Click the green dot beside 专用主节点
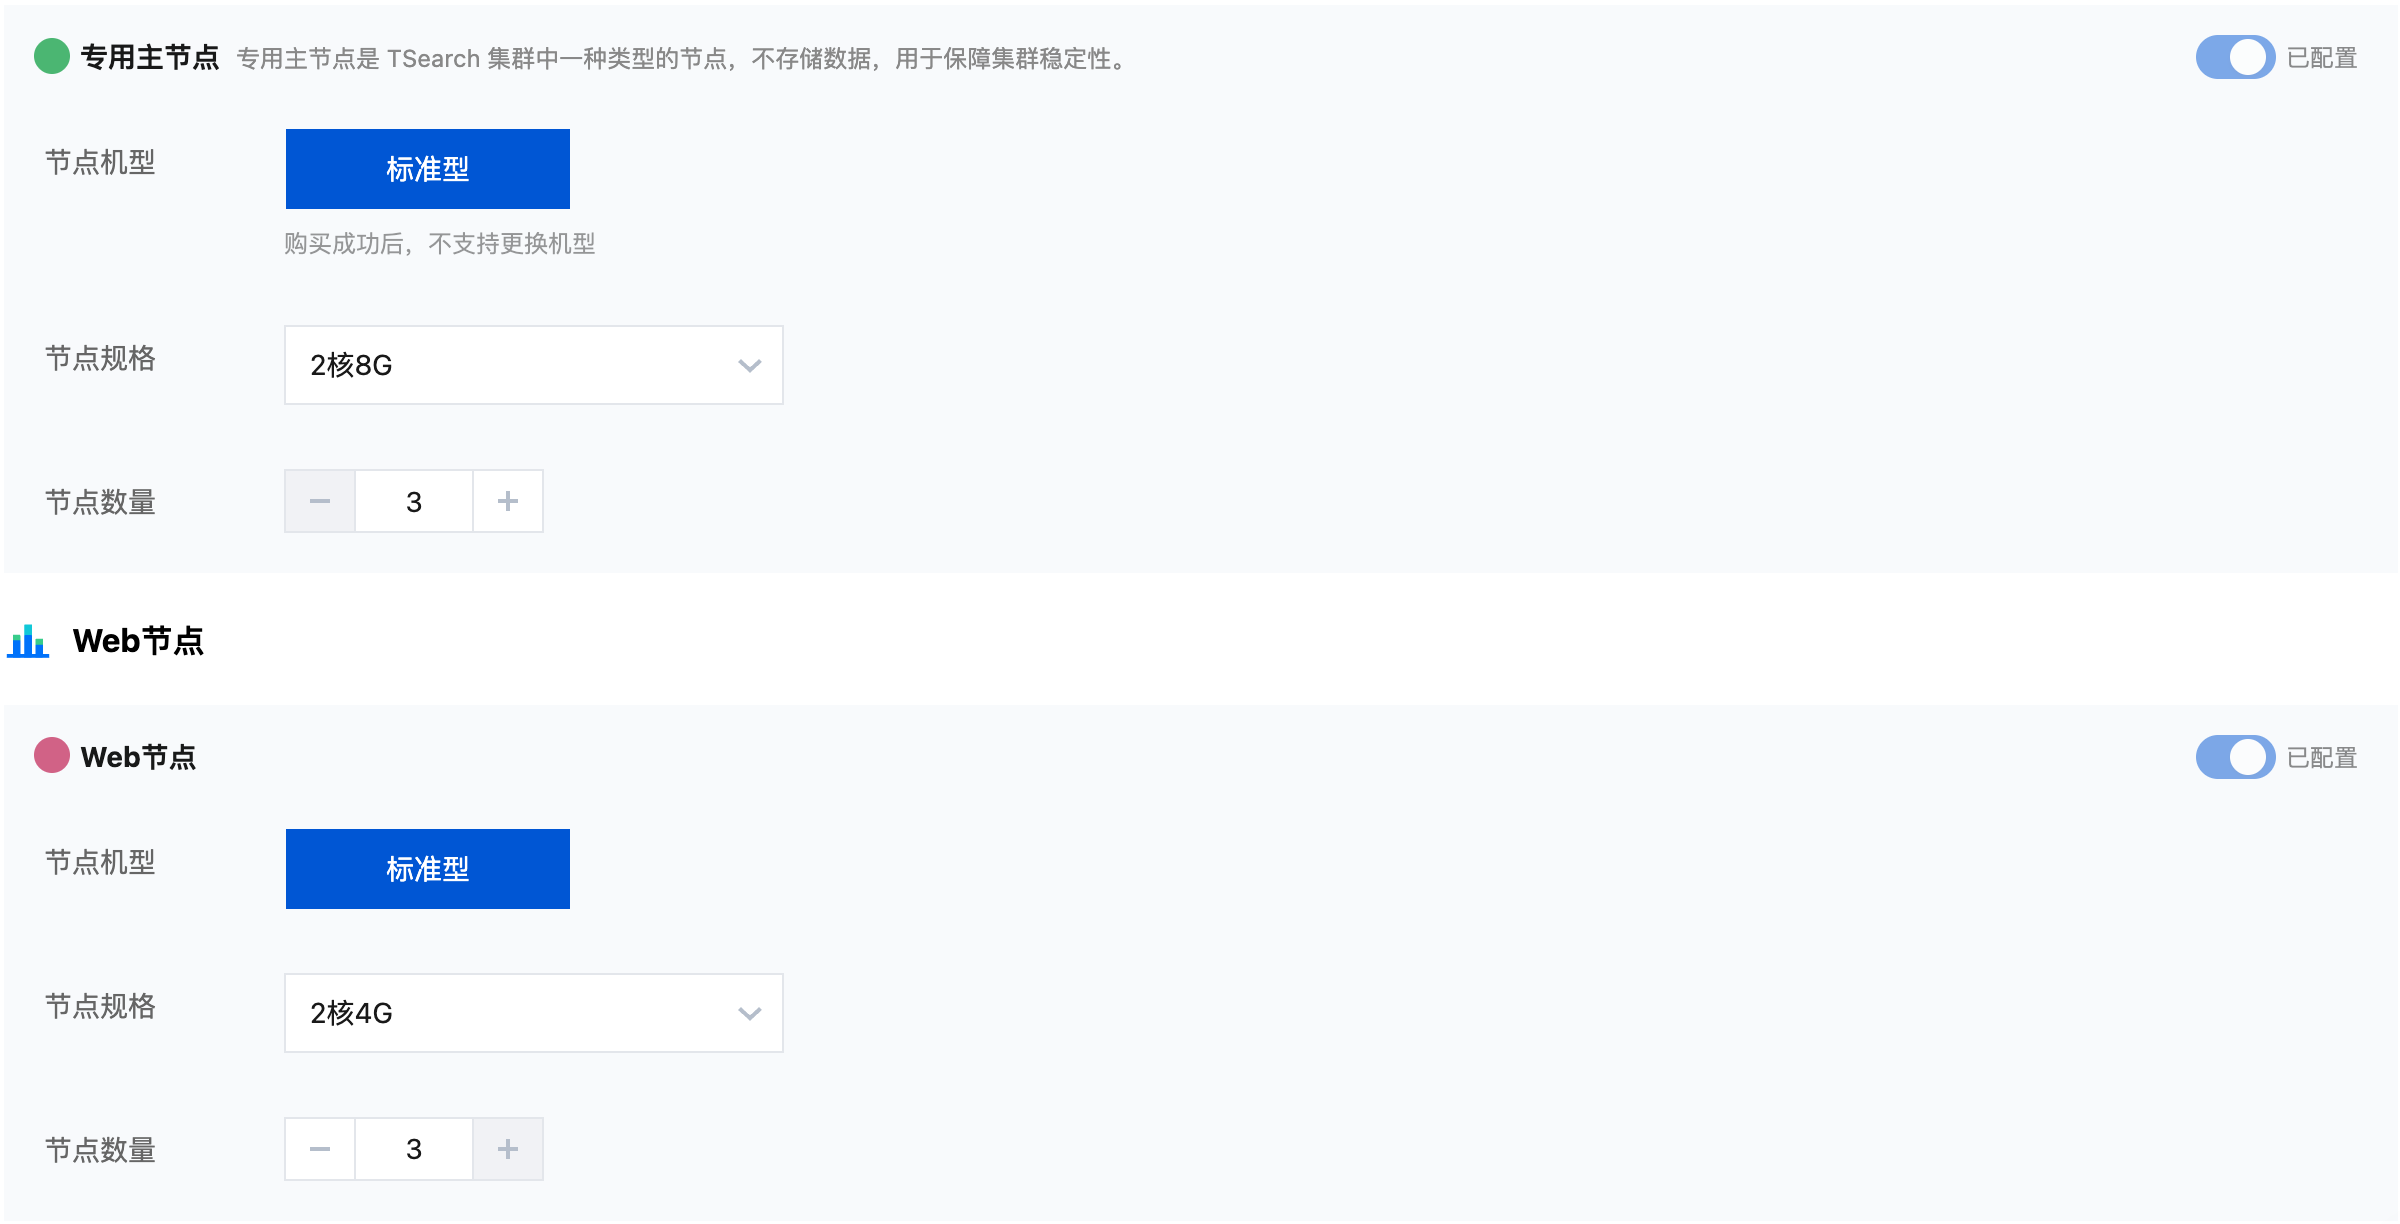The image size is (2400, 1224). (x=52, y=57)
